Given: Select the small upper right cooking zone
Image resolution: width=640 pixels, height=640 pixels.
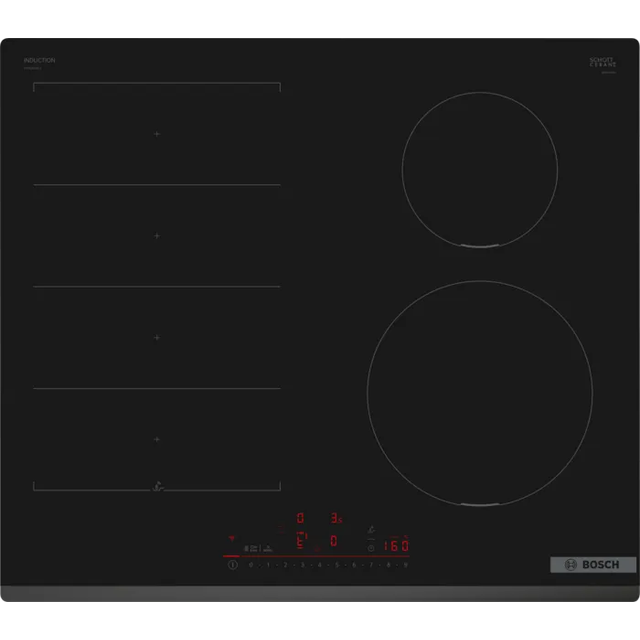Looking at the screenshot, I should tap(479, 168).
